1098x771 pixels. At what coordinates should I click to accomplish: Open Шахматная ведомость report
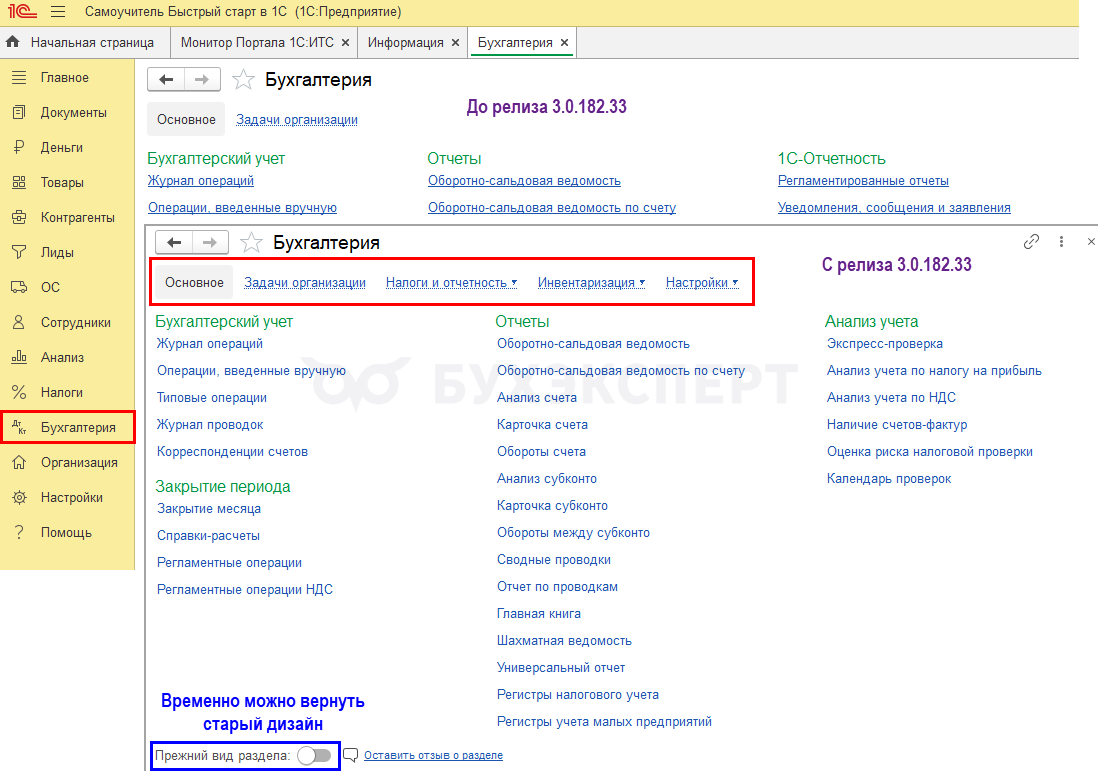pos(564,641)
